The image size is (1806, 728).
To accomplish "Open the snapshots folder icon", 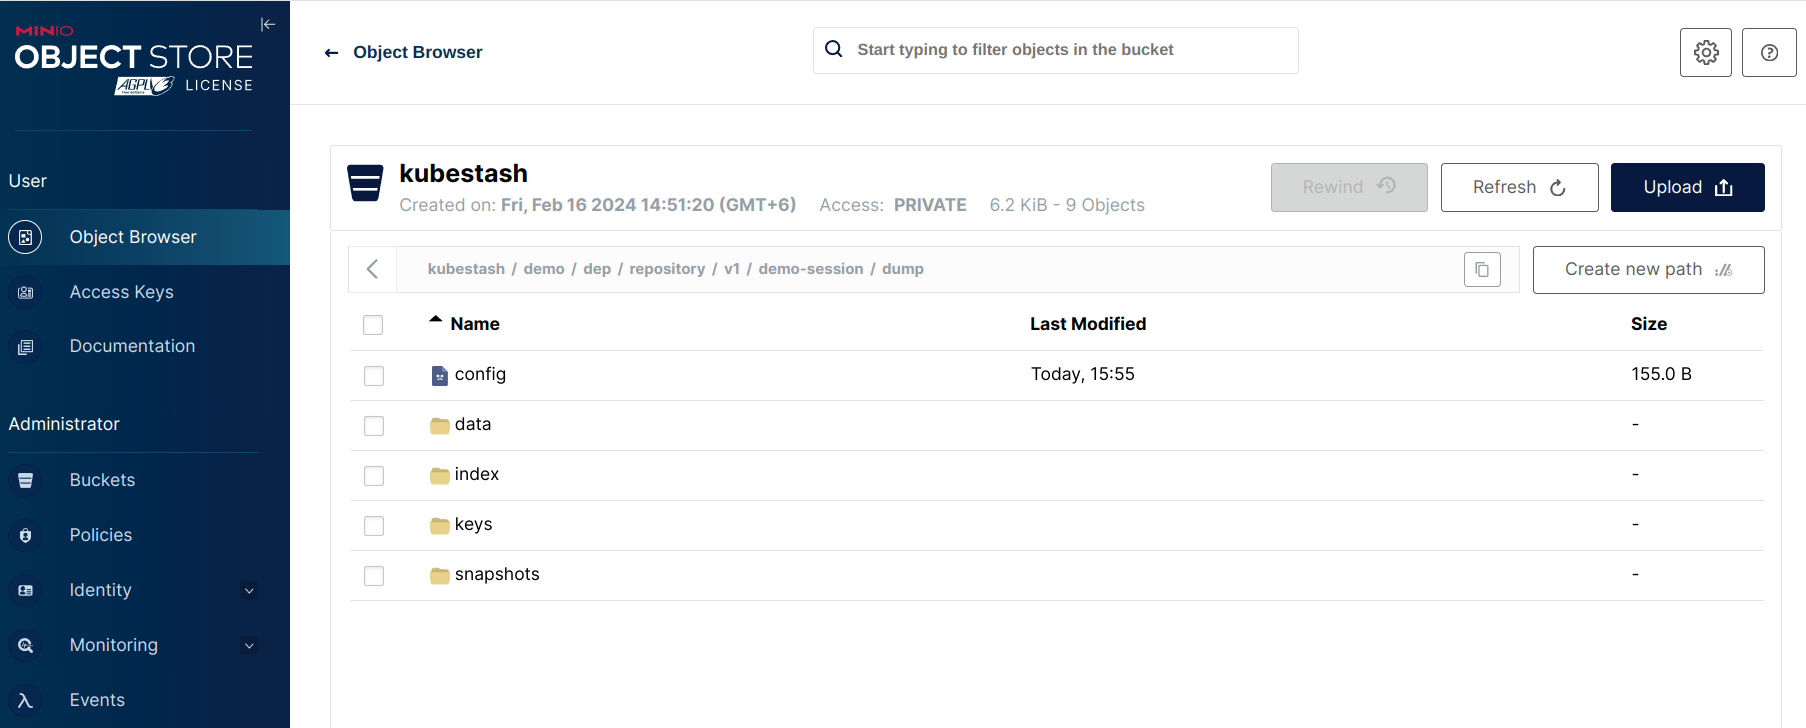I will click(x=439, y=575).
